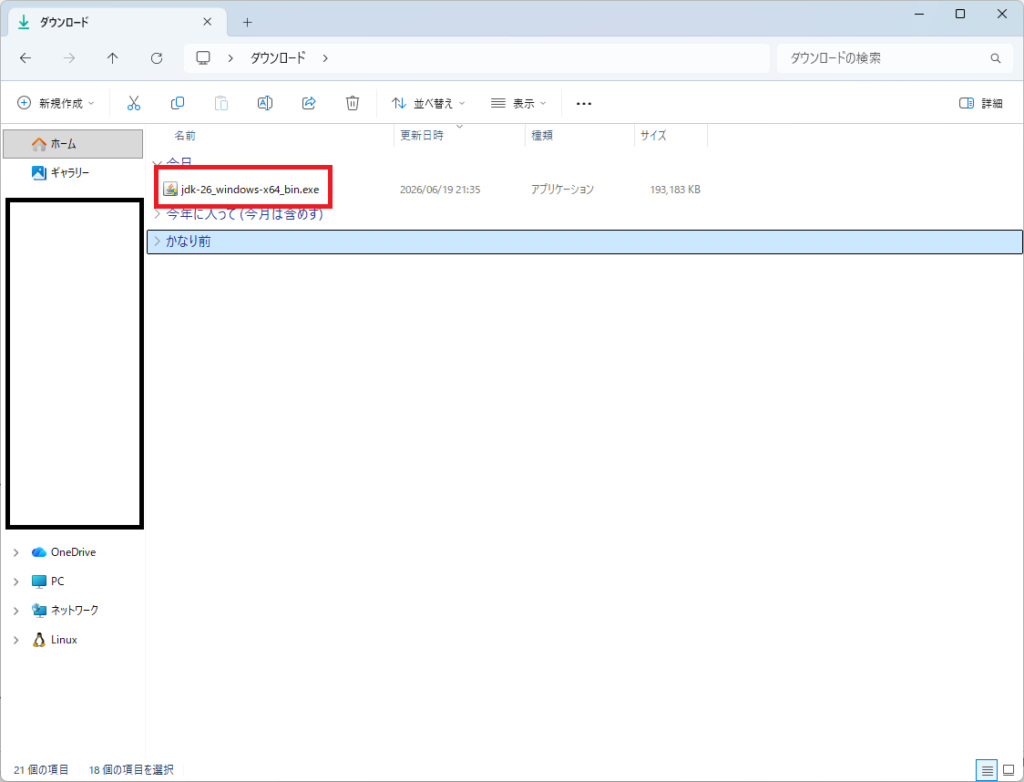The image size is (1024, 782).
Task: Expand Linux in the navigation pane
Action: pyautogui.click(x=16, y=640)
